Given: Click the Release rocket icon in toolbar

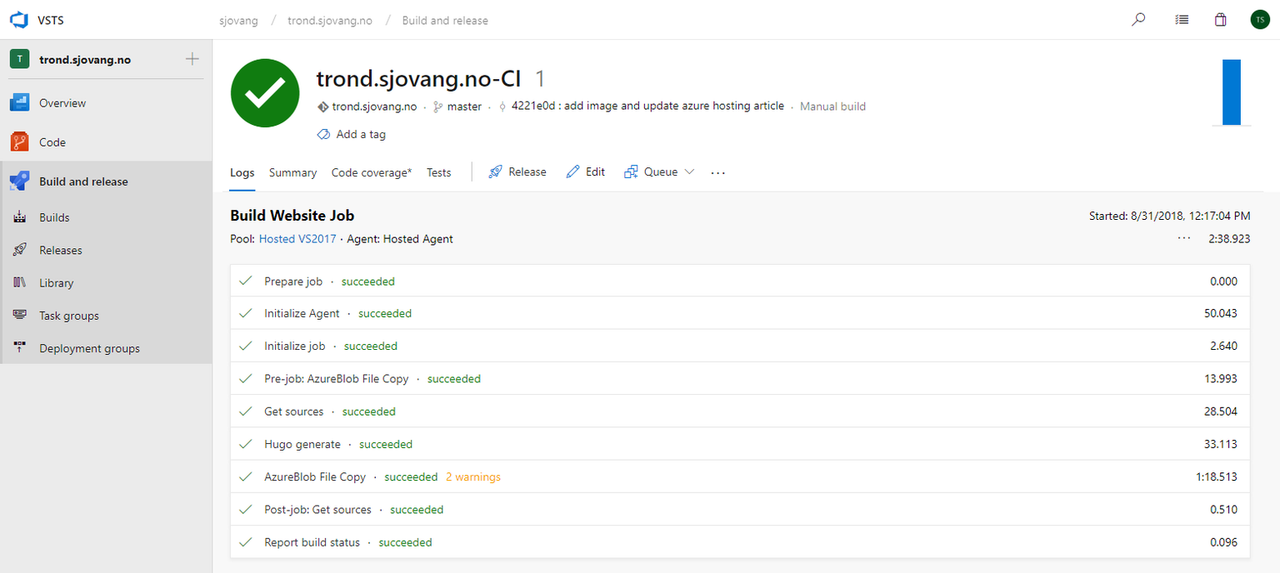Looking at the screenshot, I should 495,172.
